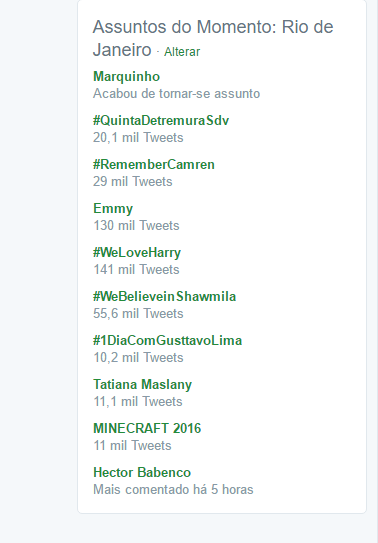Open the #QuintaDetremuraSdv hashtag

click(x=161, y=121)
